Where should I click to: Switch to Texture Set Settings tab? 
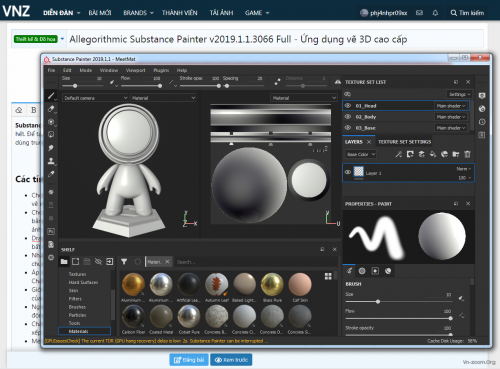coord(404,142)
